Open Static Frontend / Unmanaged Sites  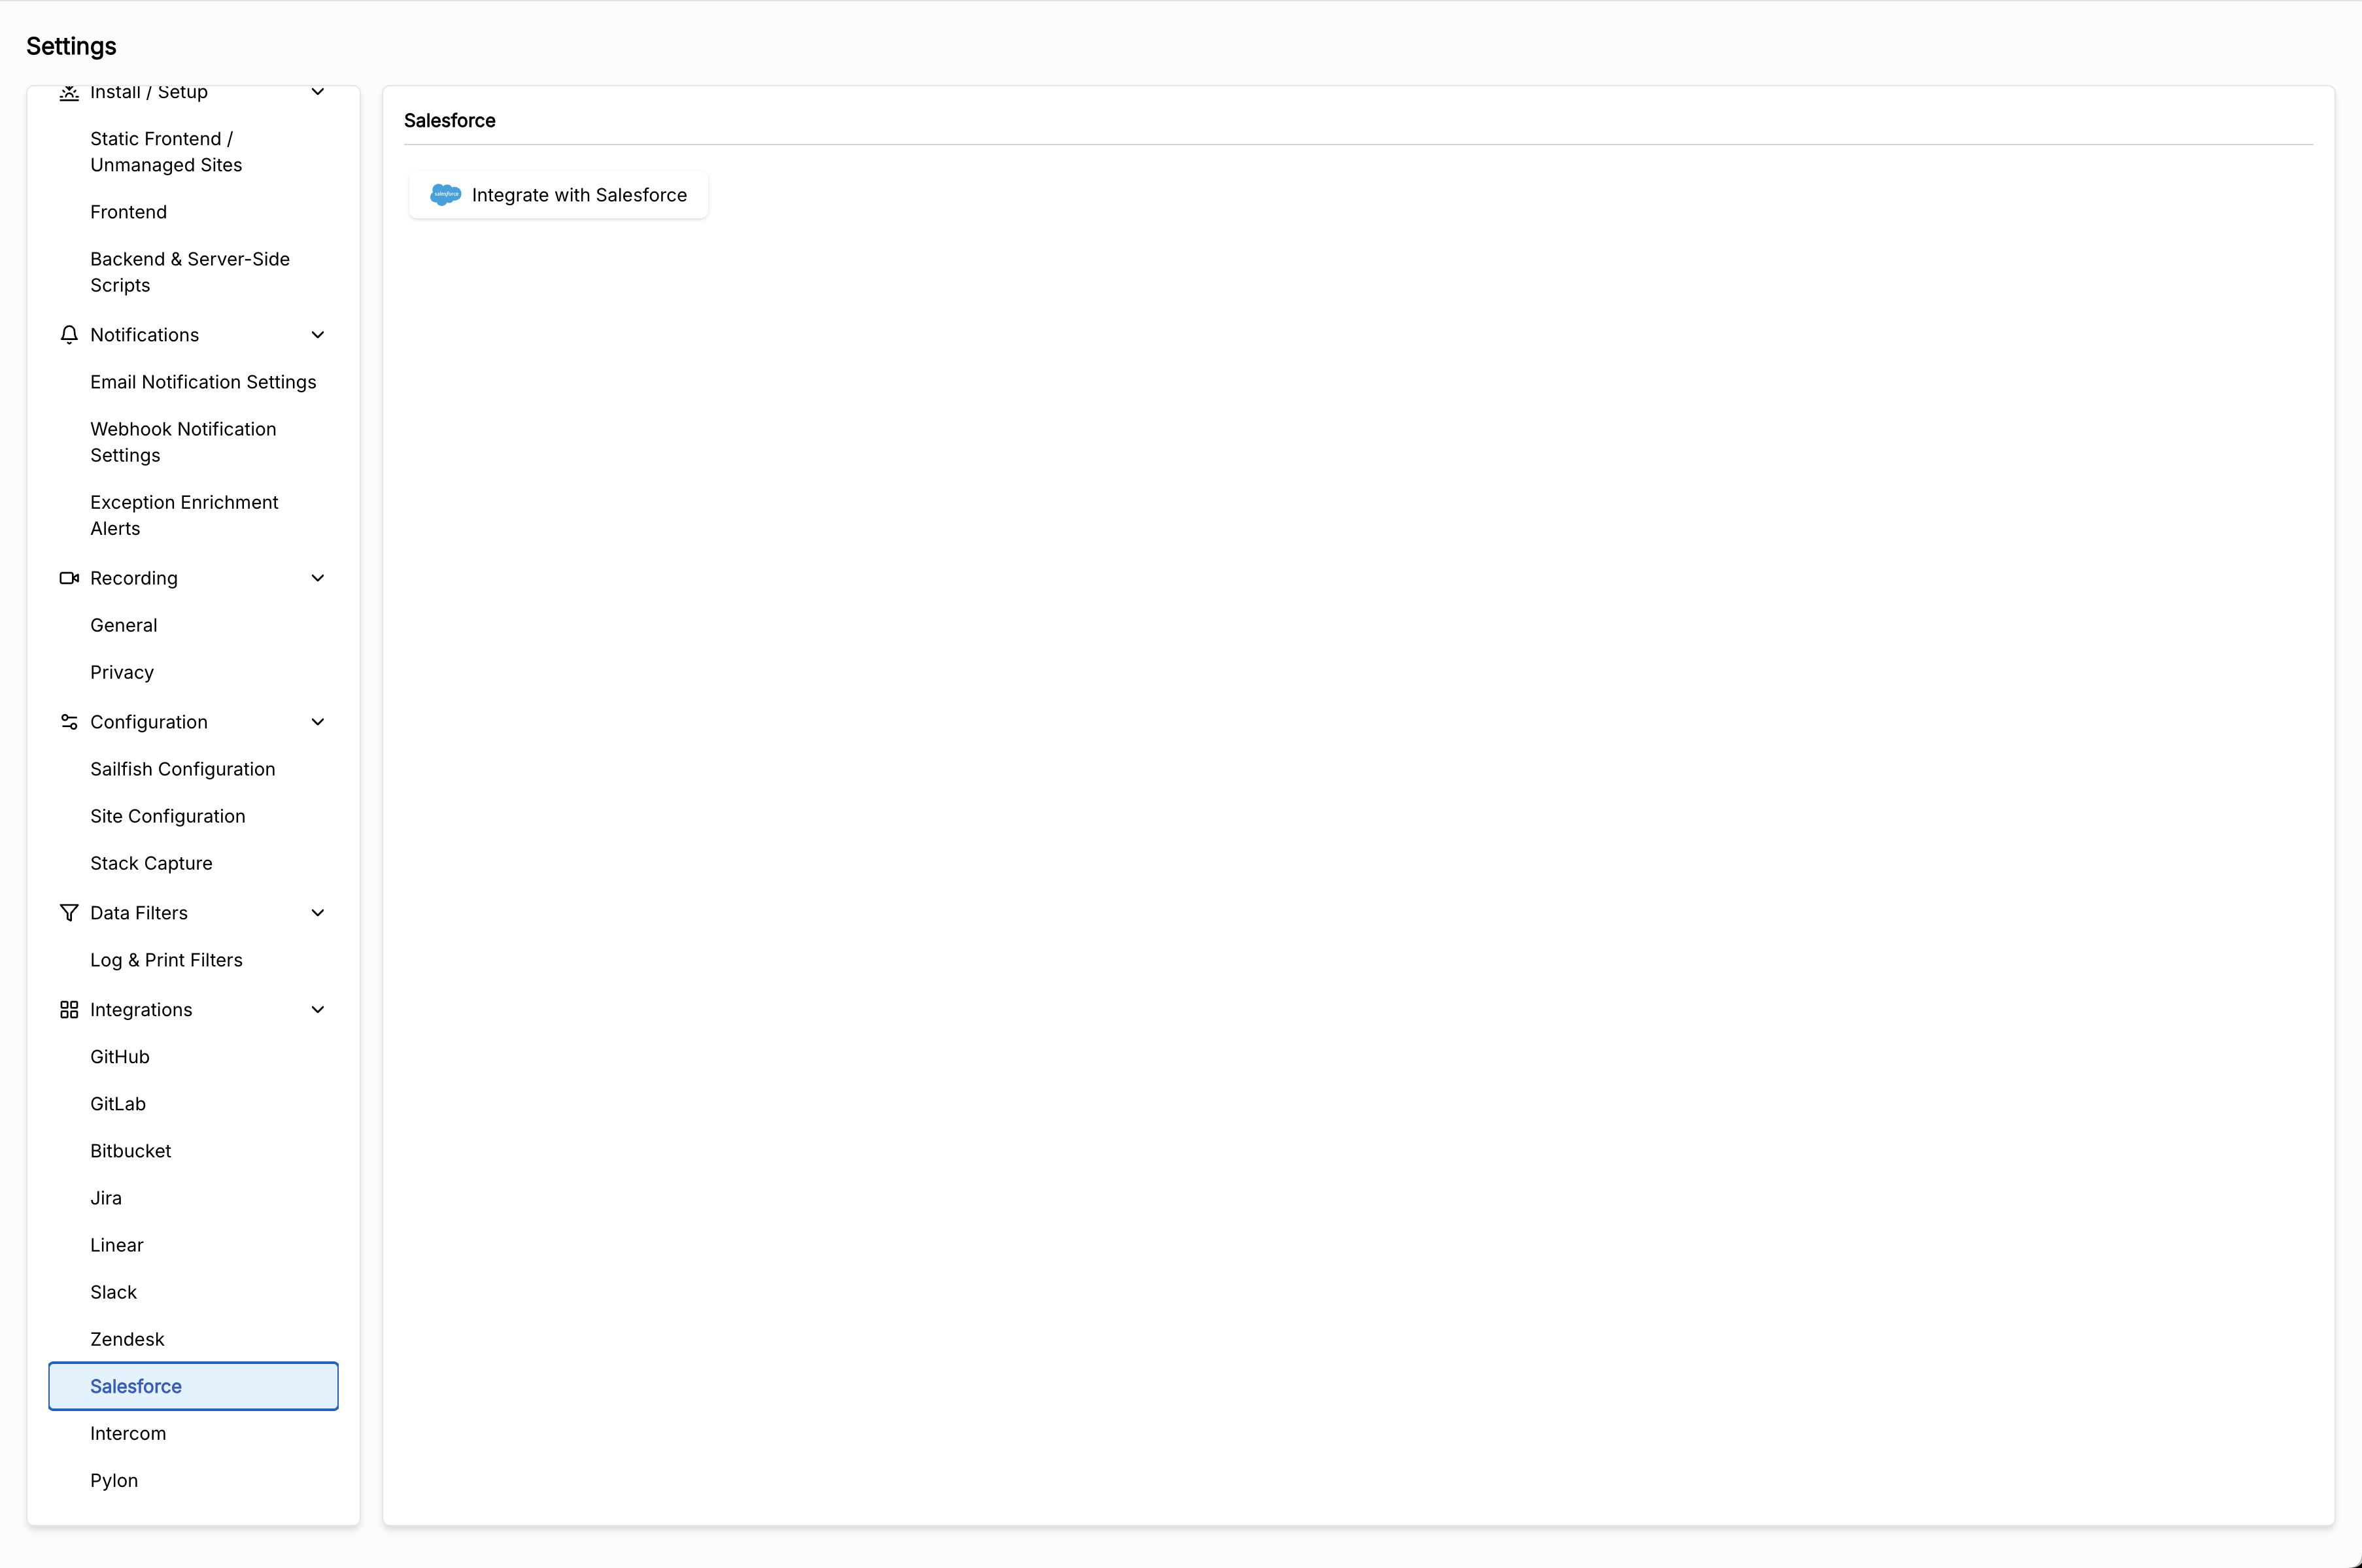click(x=193, y=152)
